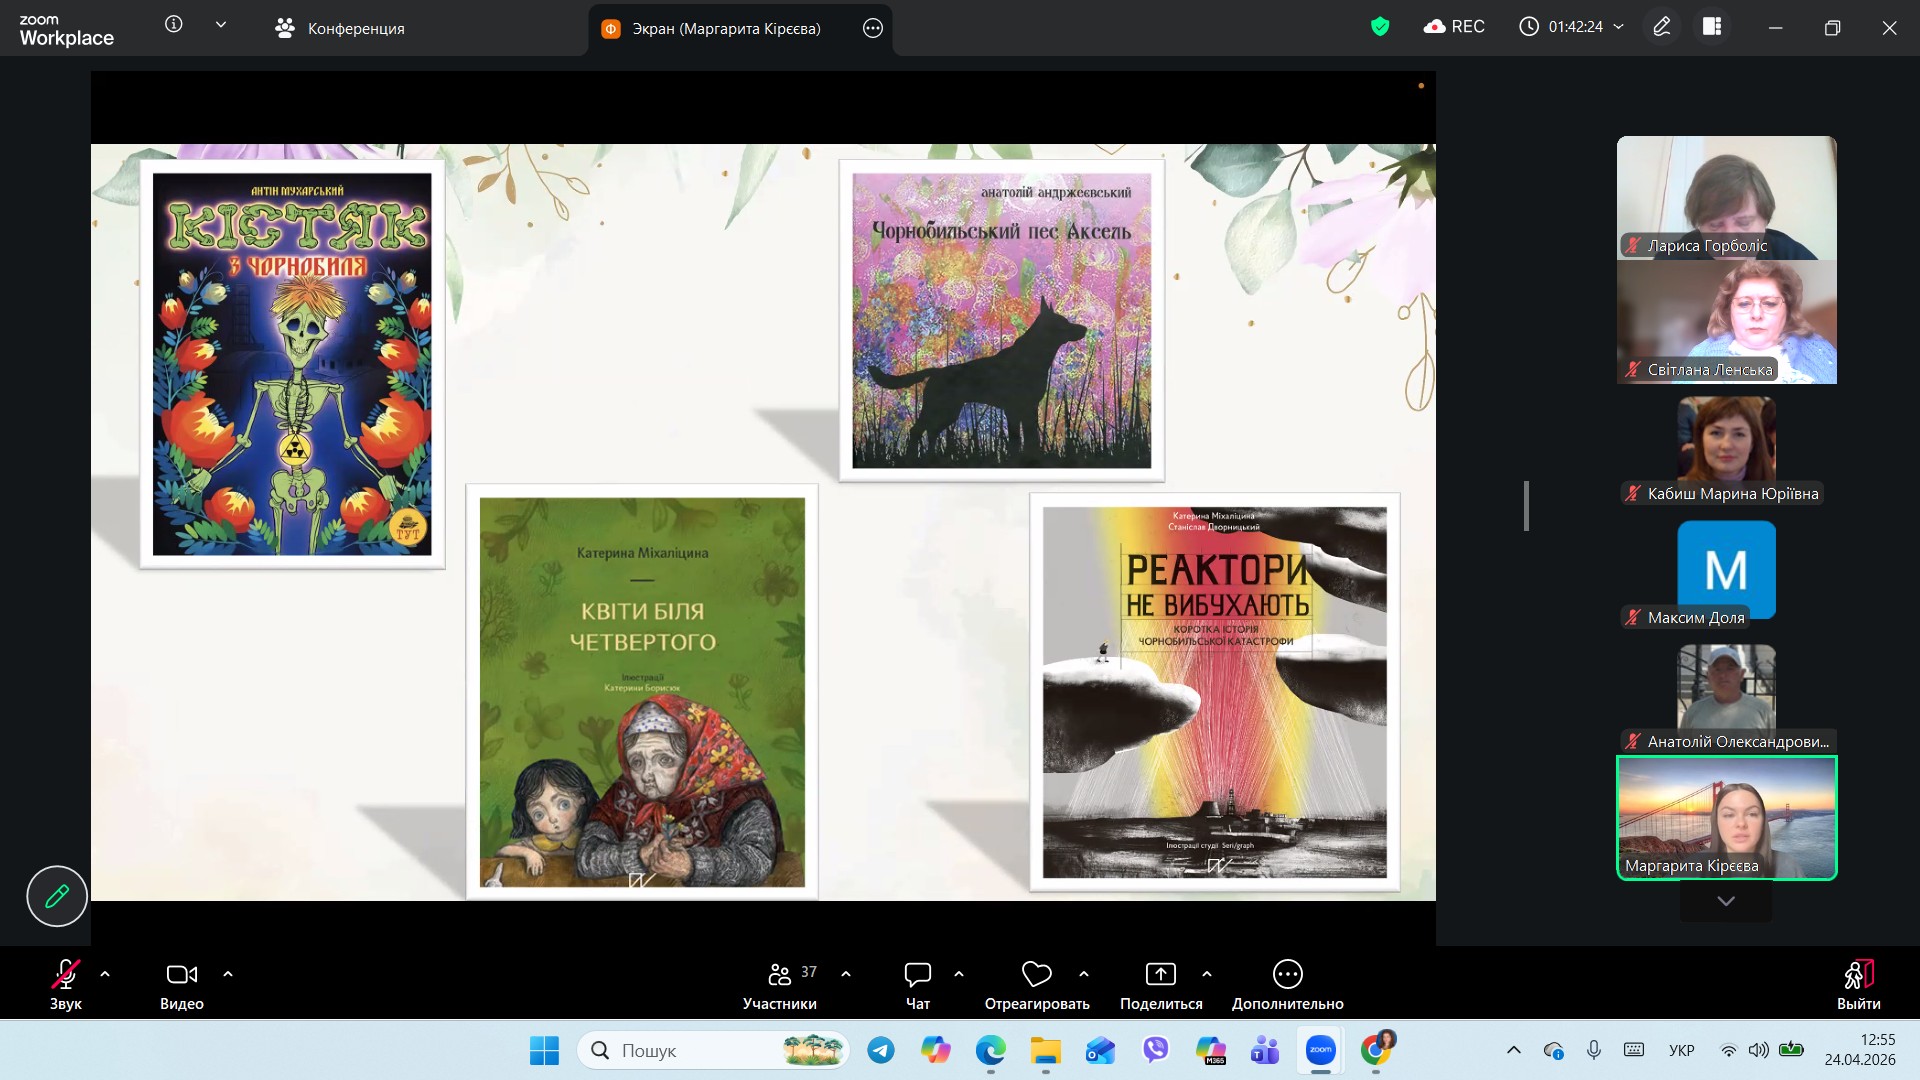Click the floating green pencil annotate button
The width and height of the screenshot is (1920, 1080).
[57, 896]
